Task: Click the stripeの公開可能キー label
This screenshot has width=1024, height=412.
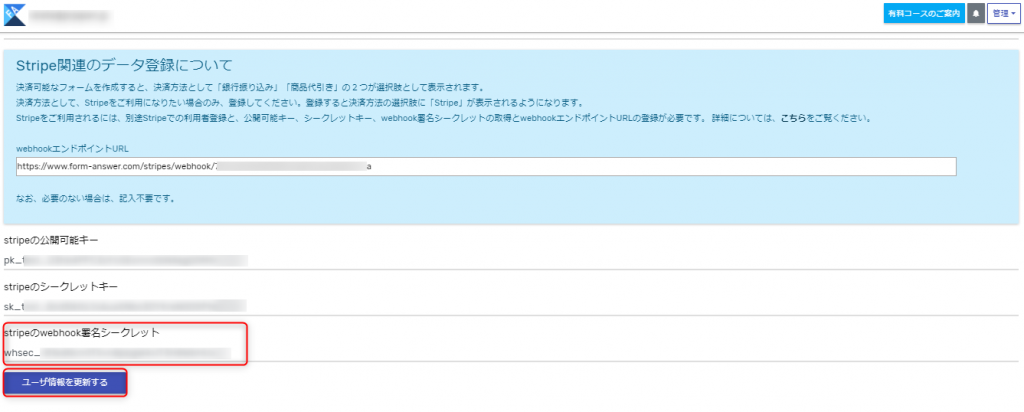Action: [51, 241]
